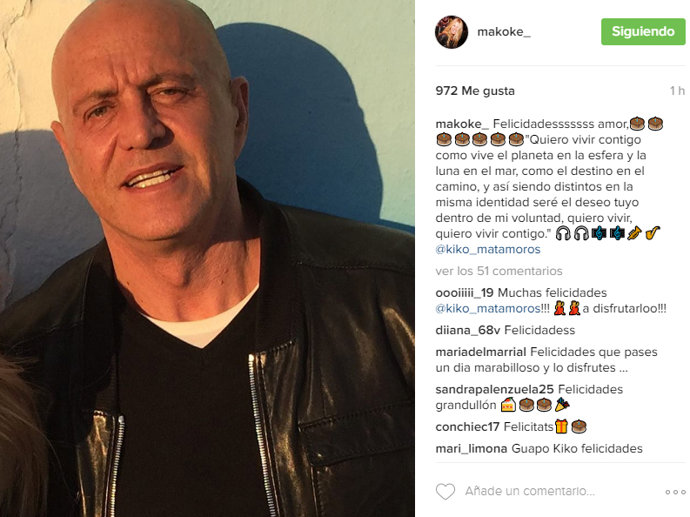Open makoke_ username in the post header
The width and height of the screenshot is (690, 517).
[504, 32]
